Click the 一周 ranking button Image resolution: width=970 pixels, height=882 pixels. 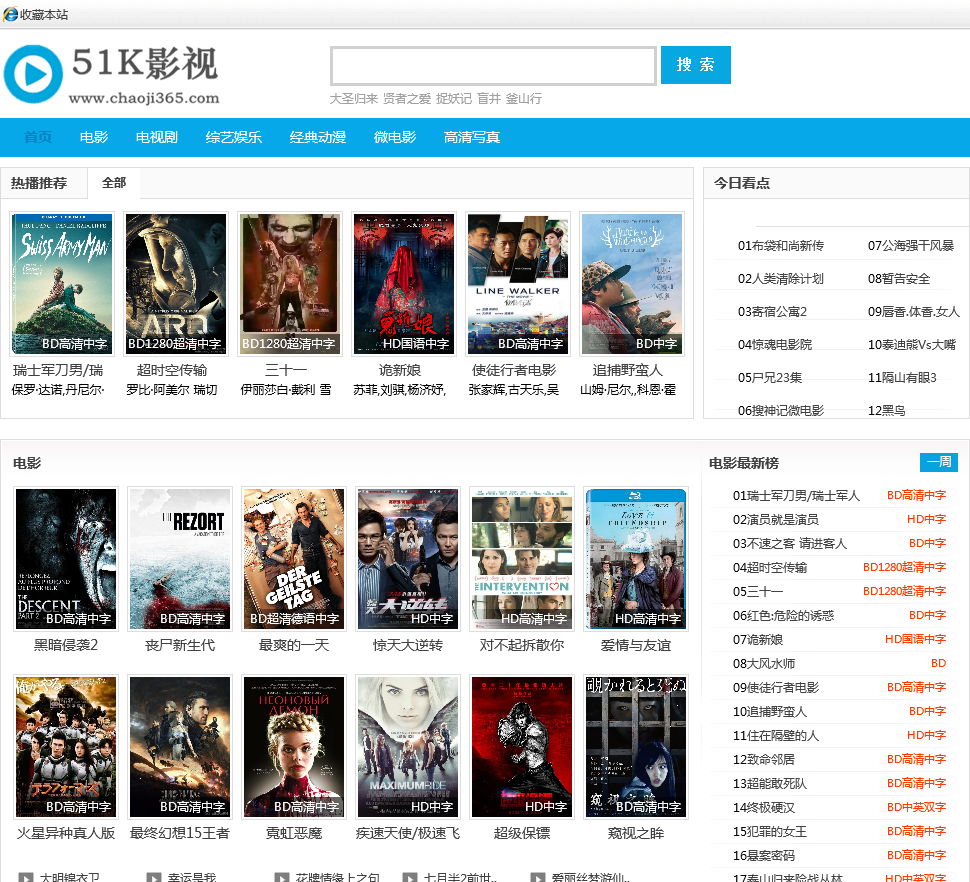pos(939,462)
